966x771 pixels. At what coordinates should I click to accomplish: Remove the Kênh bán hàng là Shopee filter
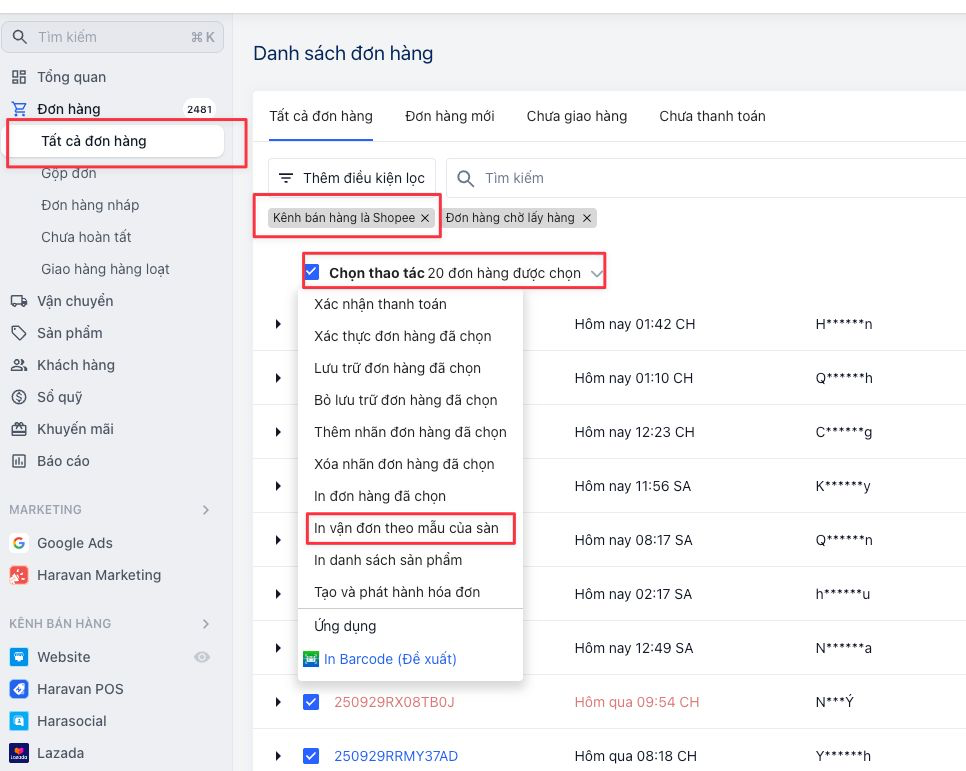pyautogui.click(x=425, y=218)
